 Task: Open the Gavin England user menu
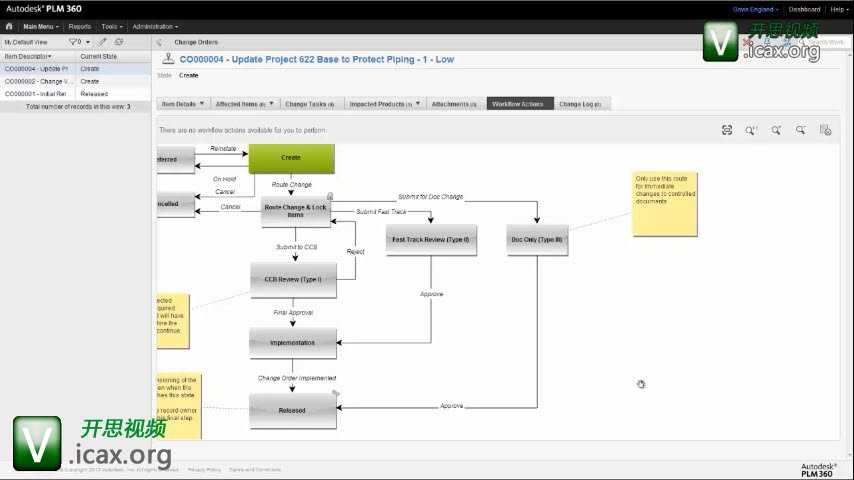755,9
